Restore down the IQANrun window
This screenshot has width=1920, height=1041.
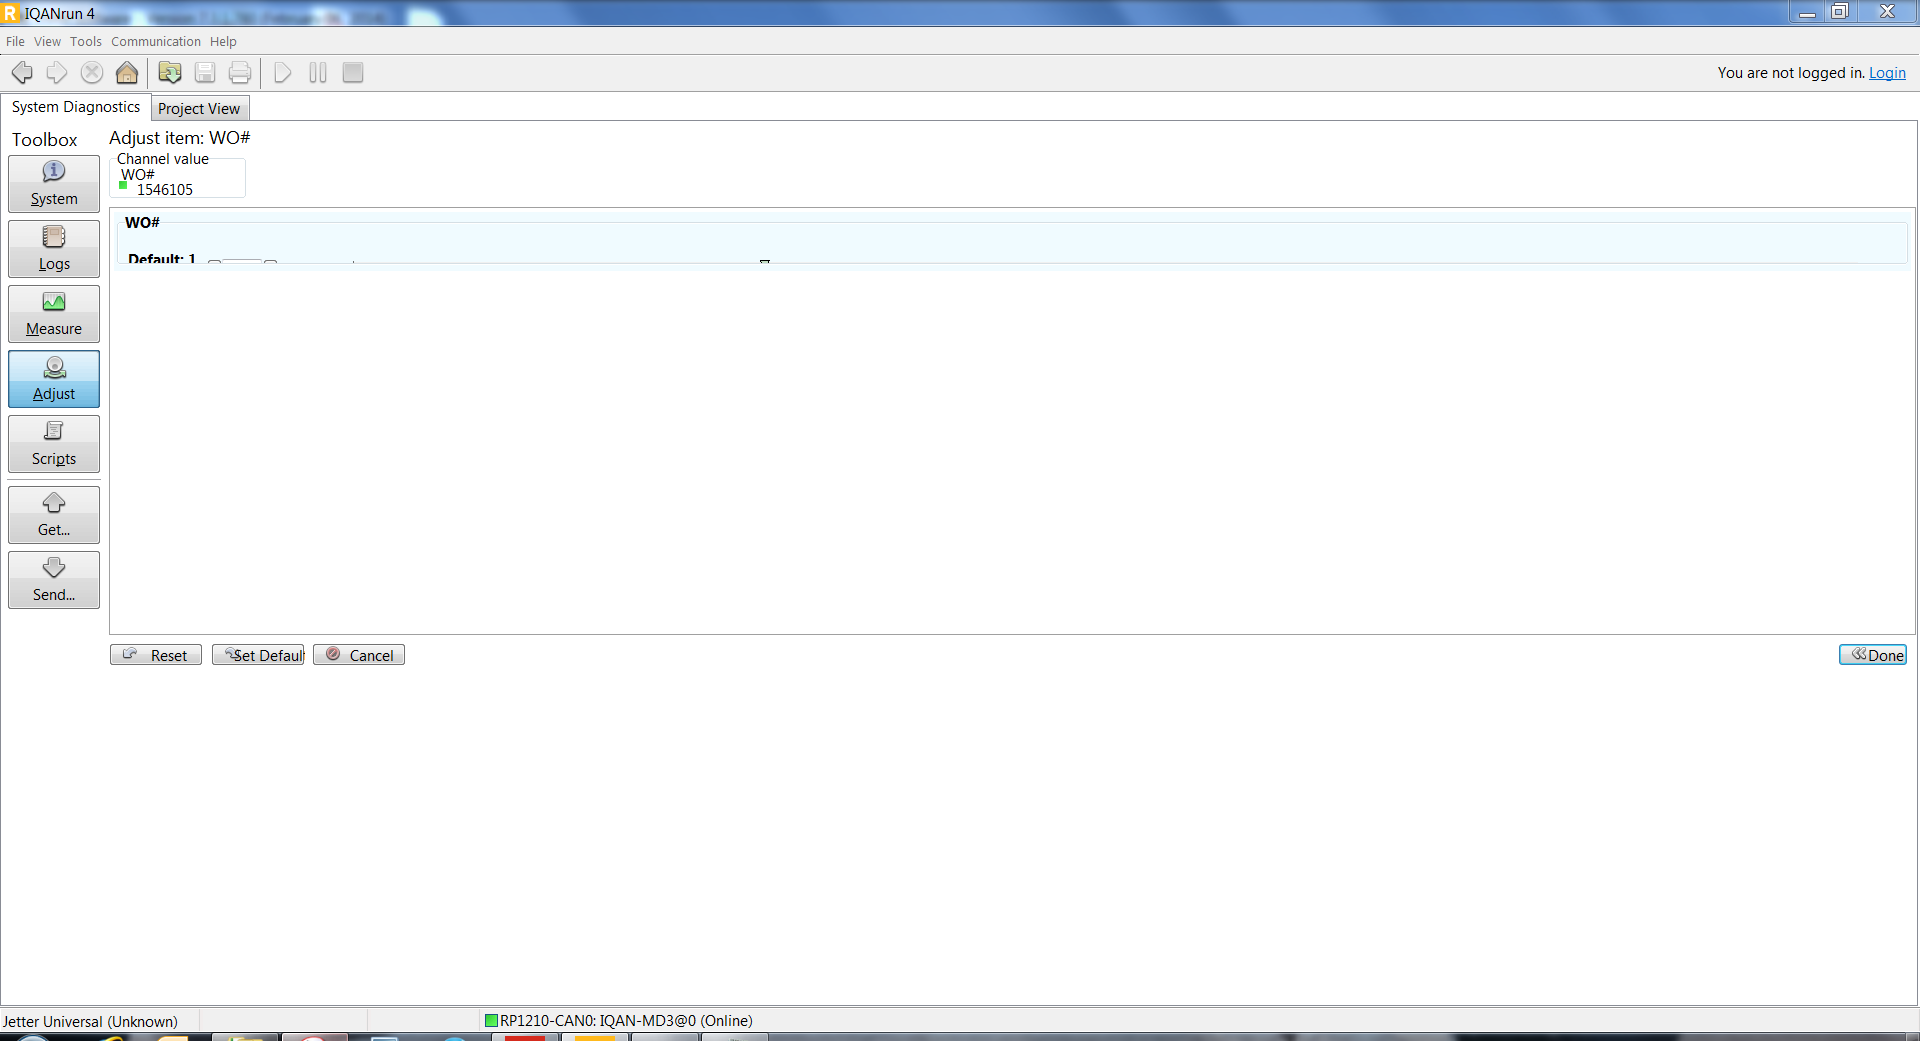click(1840, 12)
